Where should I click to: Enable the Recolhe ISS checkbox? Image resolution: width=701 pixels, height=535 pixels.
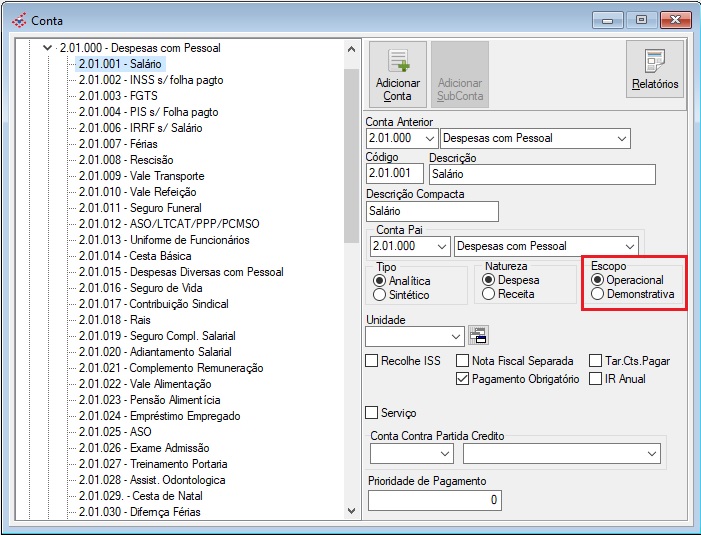click(x=373, y=361)
